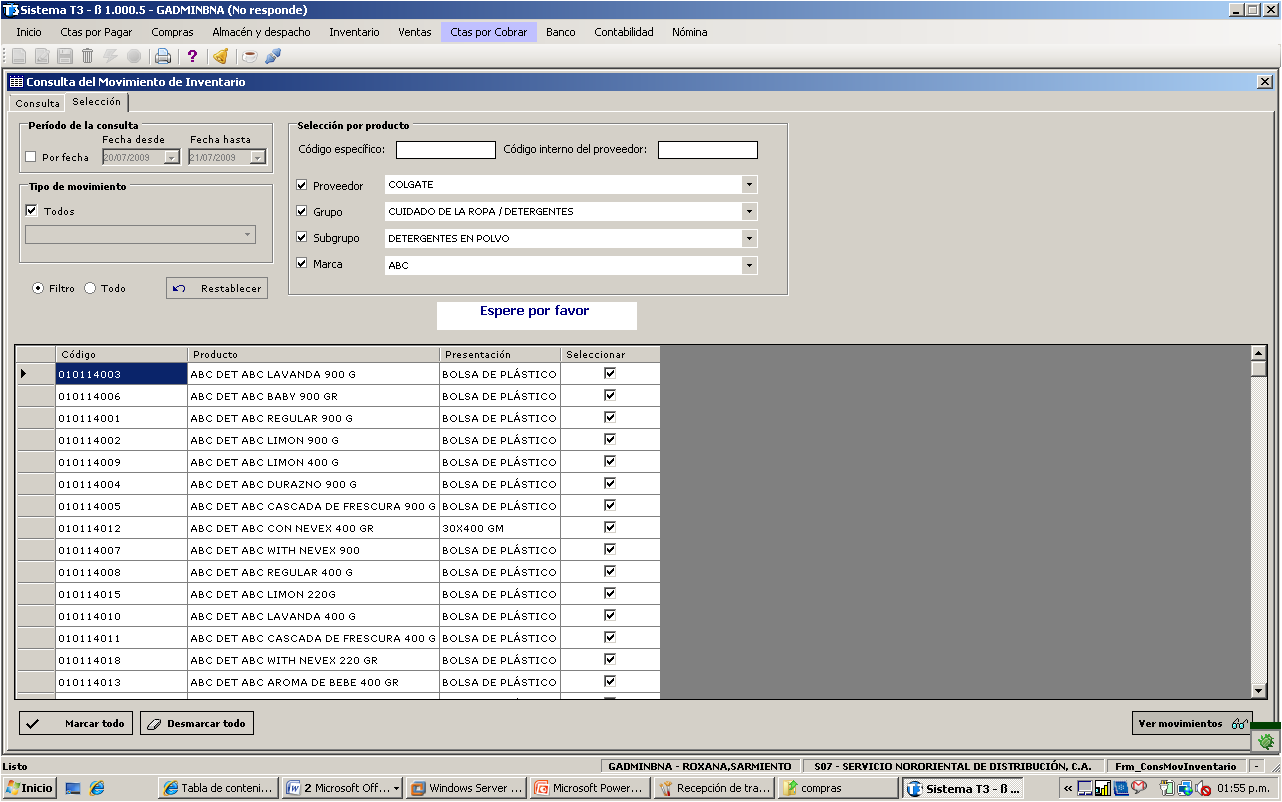Click the blue calendar tray icon
1282x802 pixels.
pyautogui.click(x=1121, y=788)
